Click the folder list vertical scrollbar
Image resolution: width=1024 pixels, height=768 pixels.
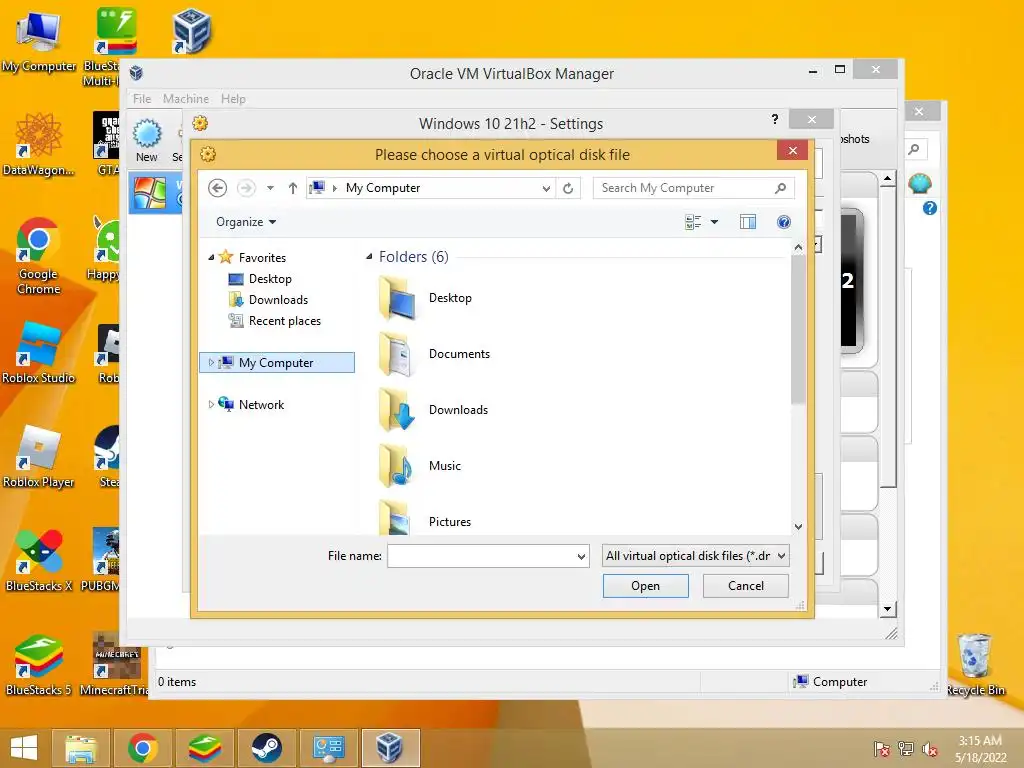pyautogui.click(x=798, y=329)
